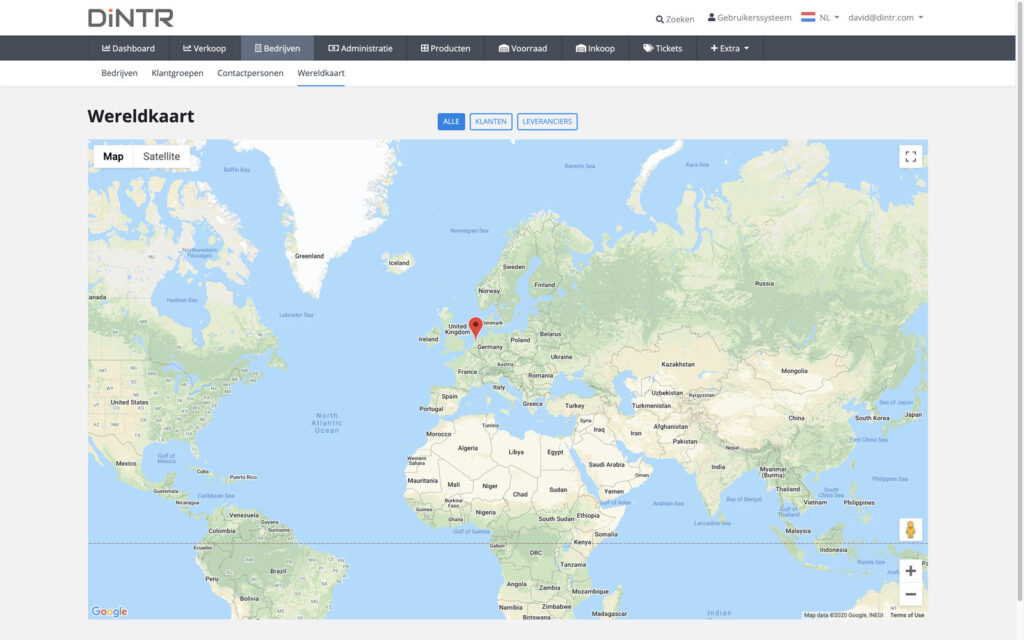Toggle fullscreen map view
Image resolution: width=1024 pixels, height=640 pixels.
(910, 157)
